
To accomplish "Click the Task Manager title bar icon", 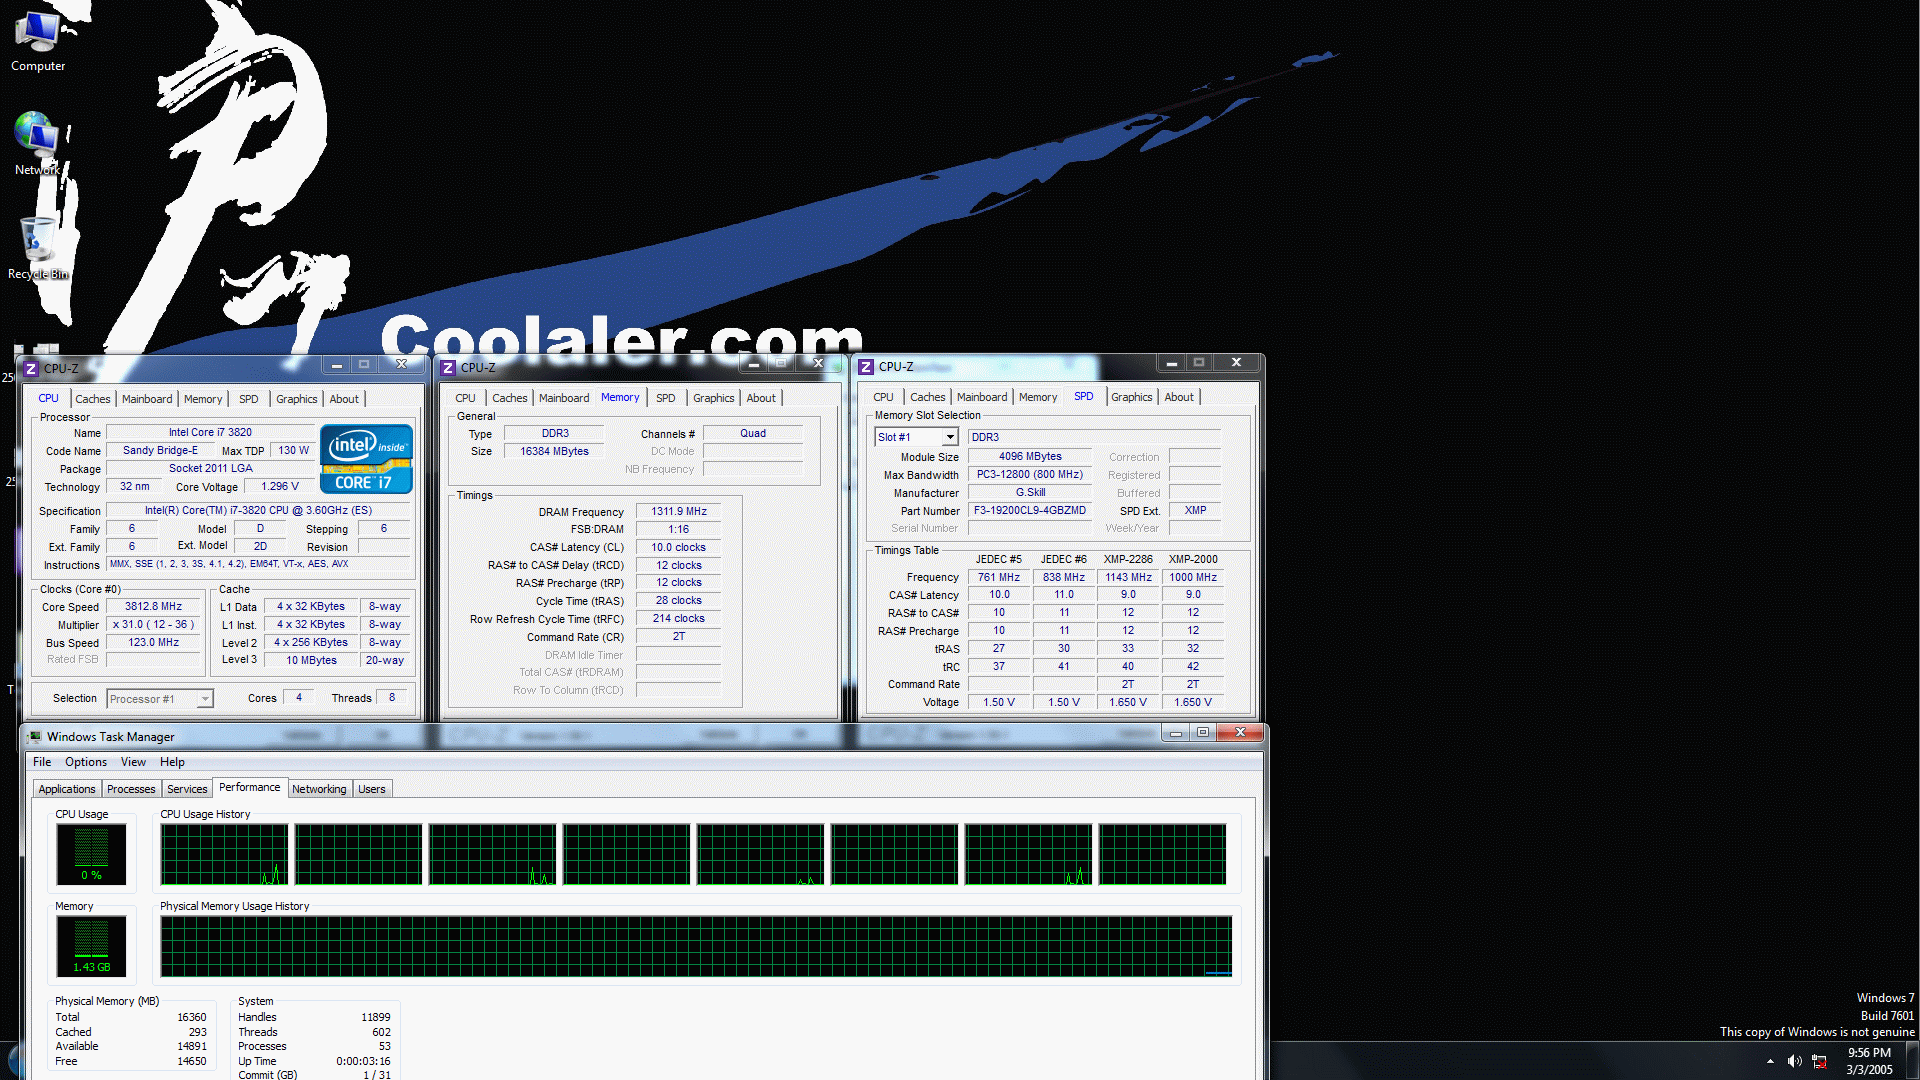I will (36, 737).
